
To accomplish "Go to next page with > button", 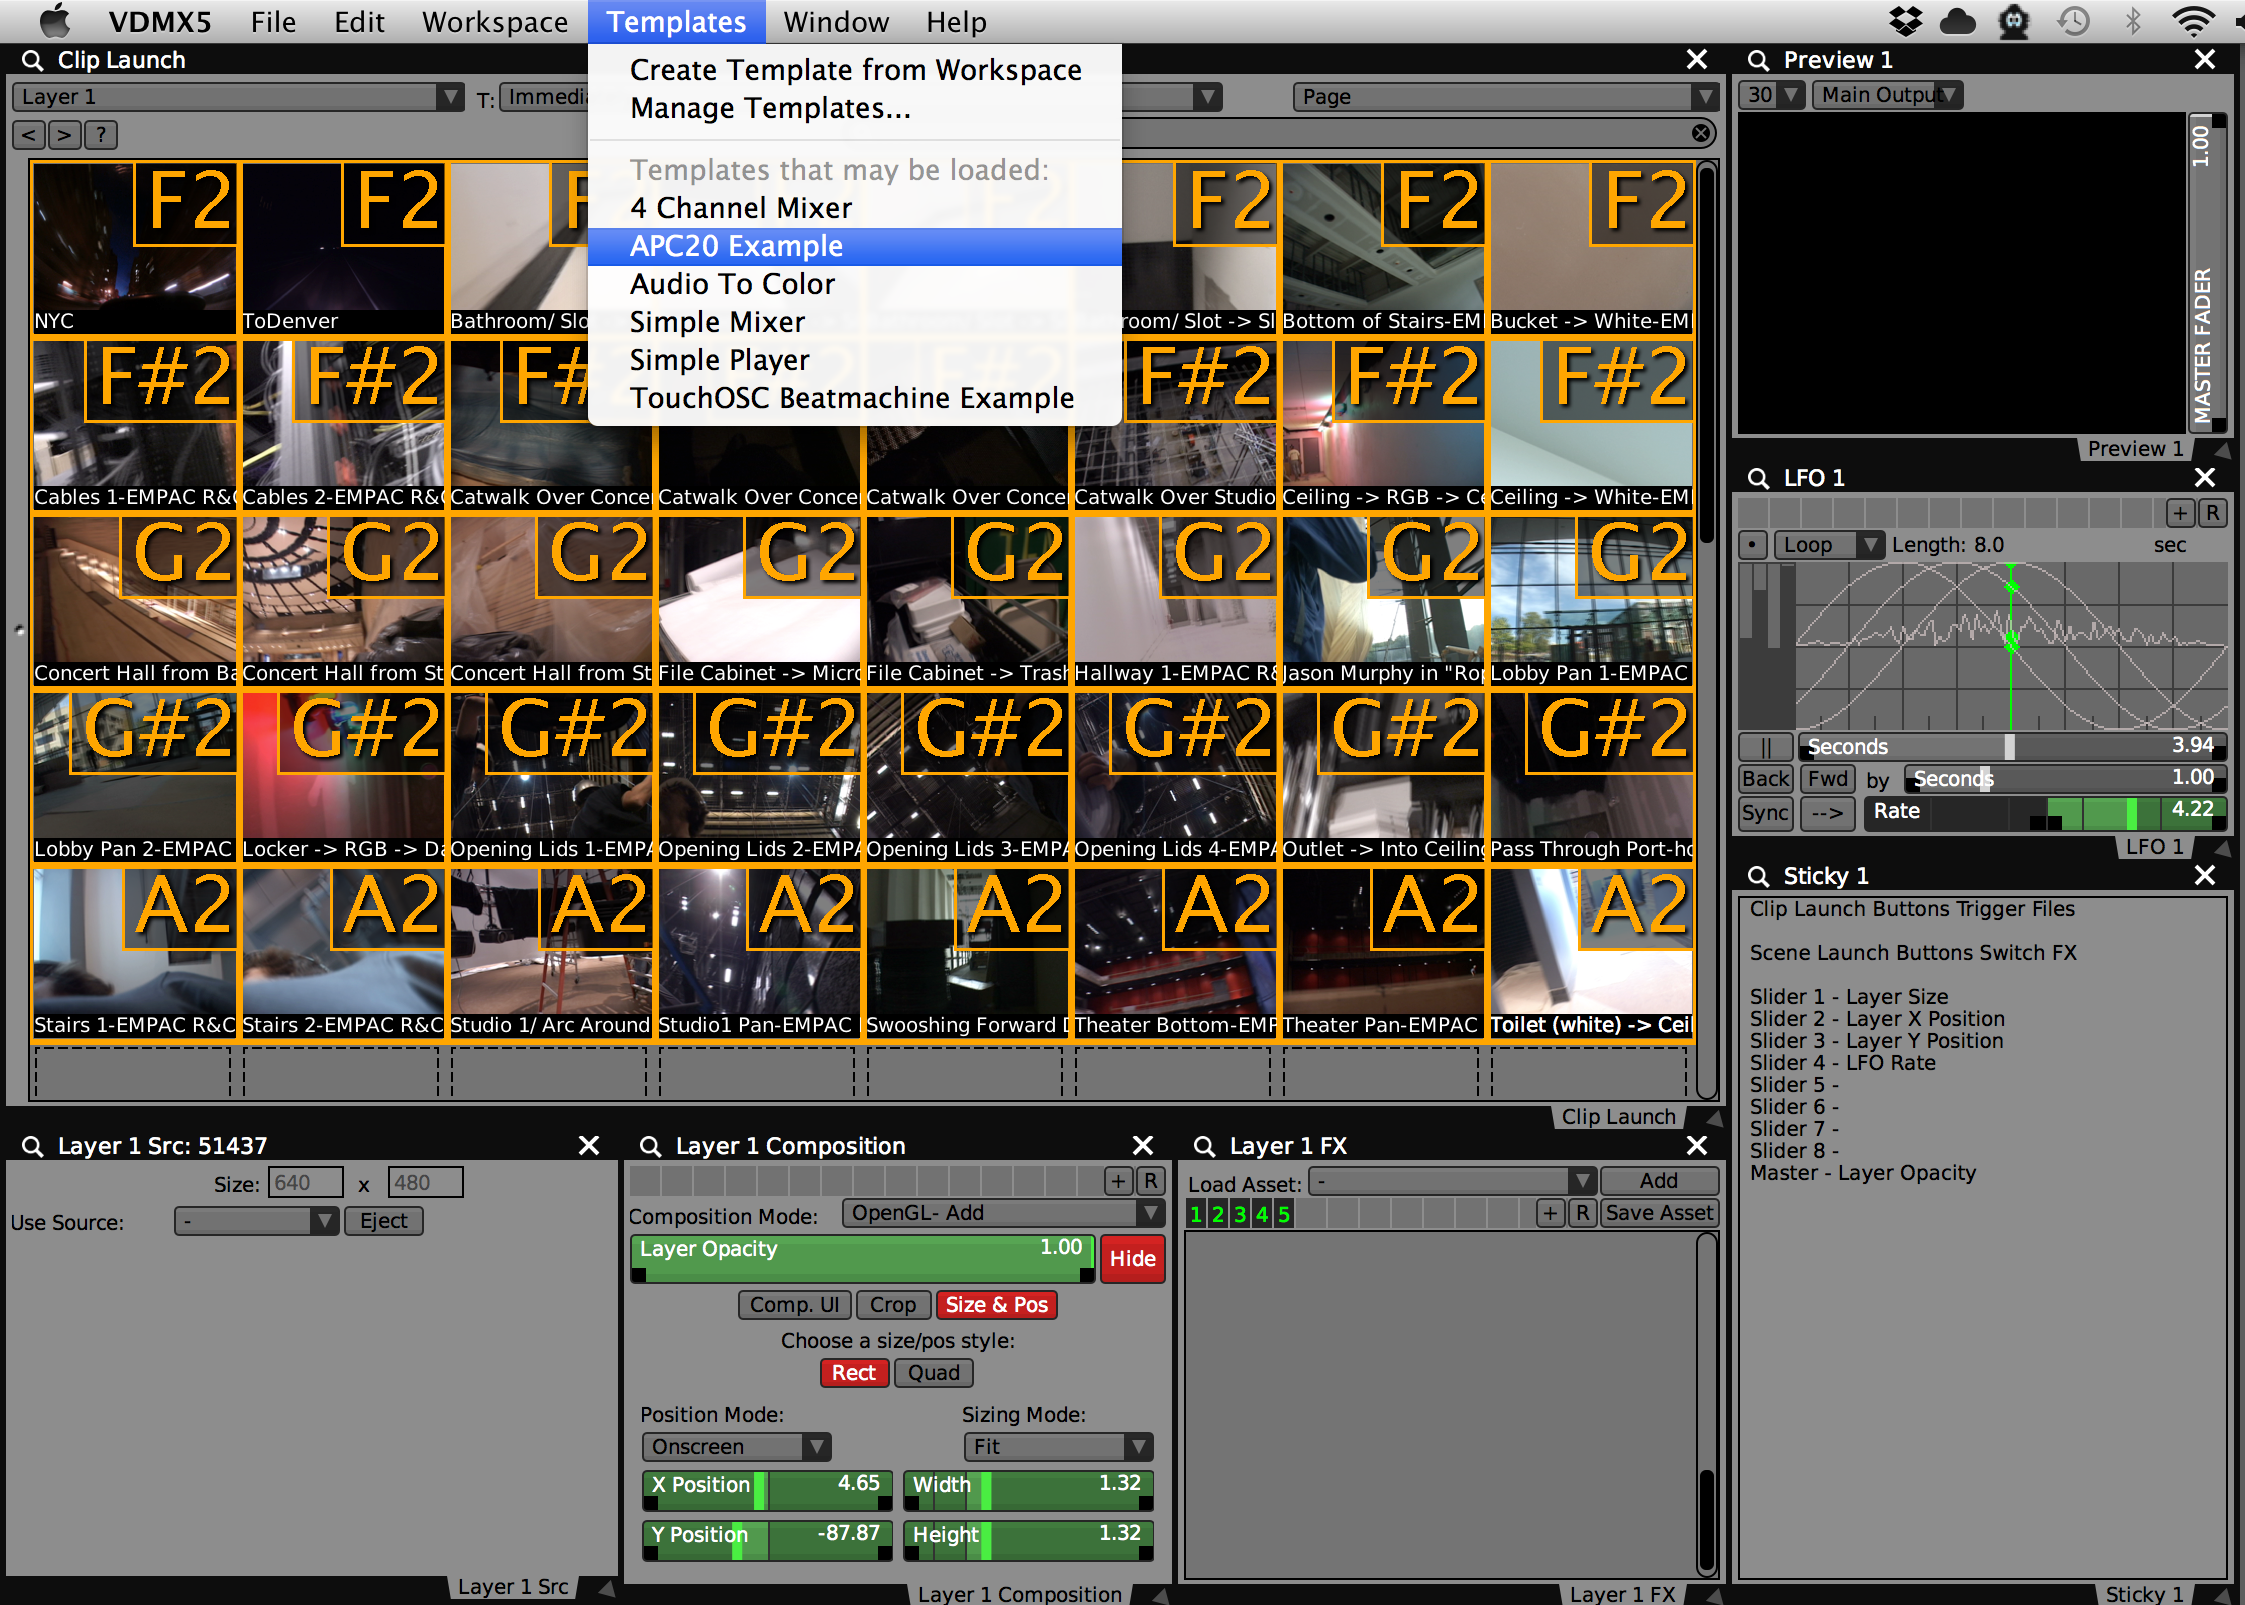I will tap(64, 135).
